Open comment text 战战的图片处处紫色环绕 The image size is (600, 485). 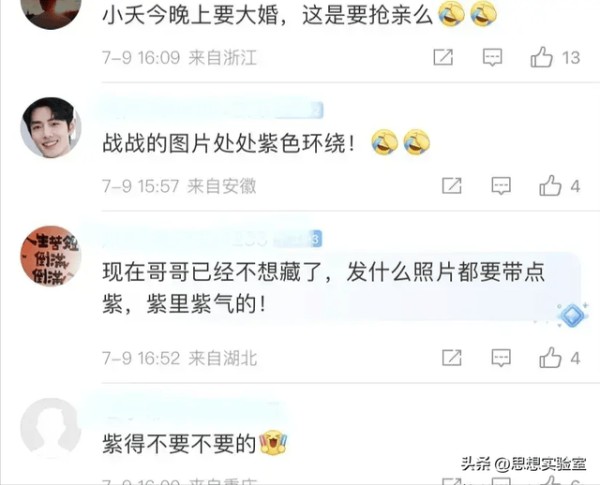[x=229, y=144]
